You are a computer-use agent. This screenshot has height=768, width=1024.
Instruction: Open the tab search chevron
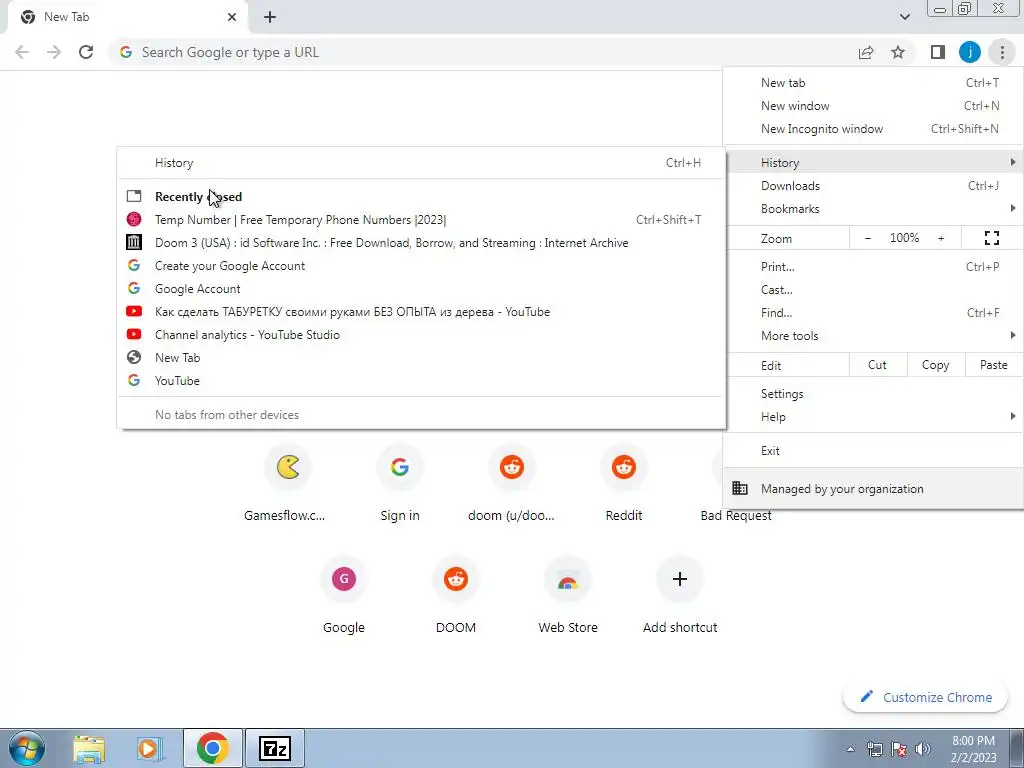[904, 17]
